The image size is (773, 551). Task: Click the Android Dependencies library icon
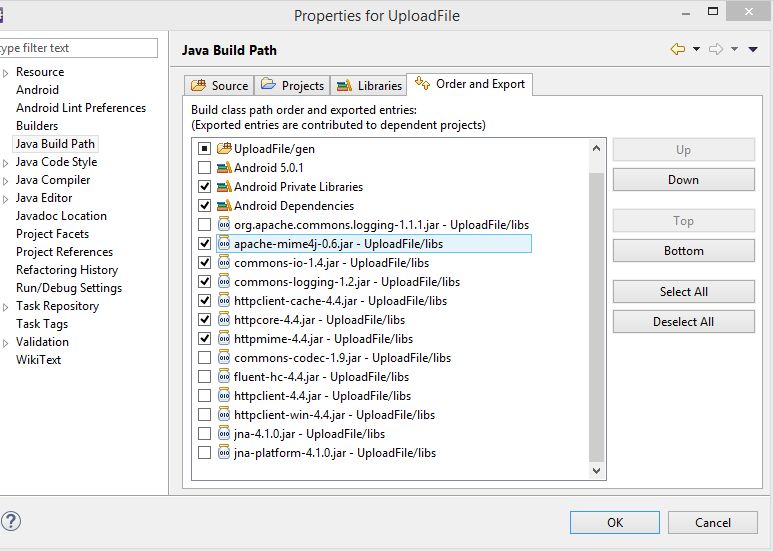[224, 206]
